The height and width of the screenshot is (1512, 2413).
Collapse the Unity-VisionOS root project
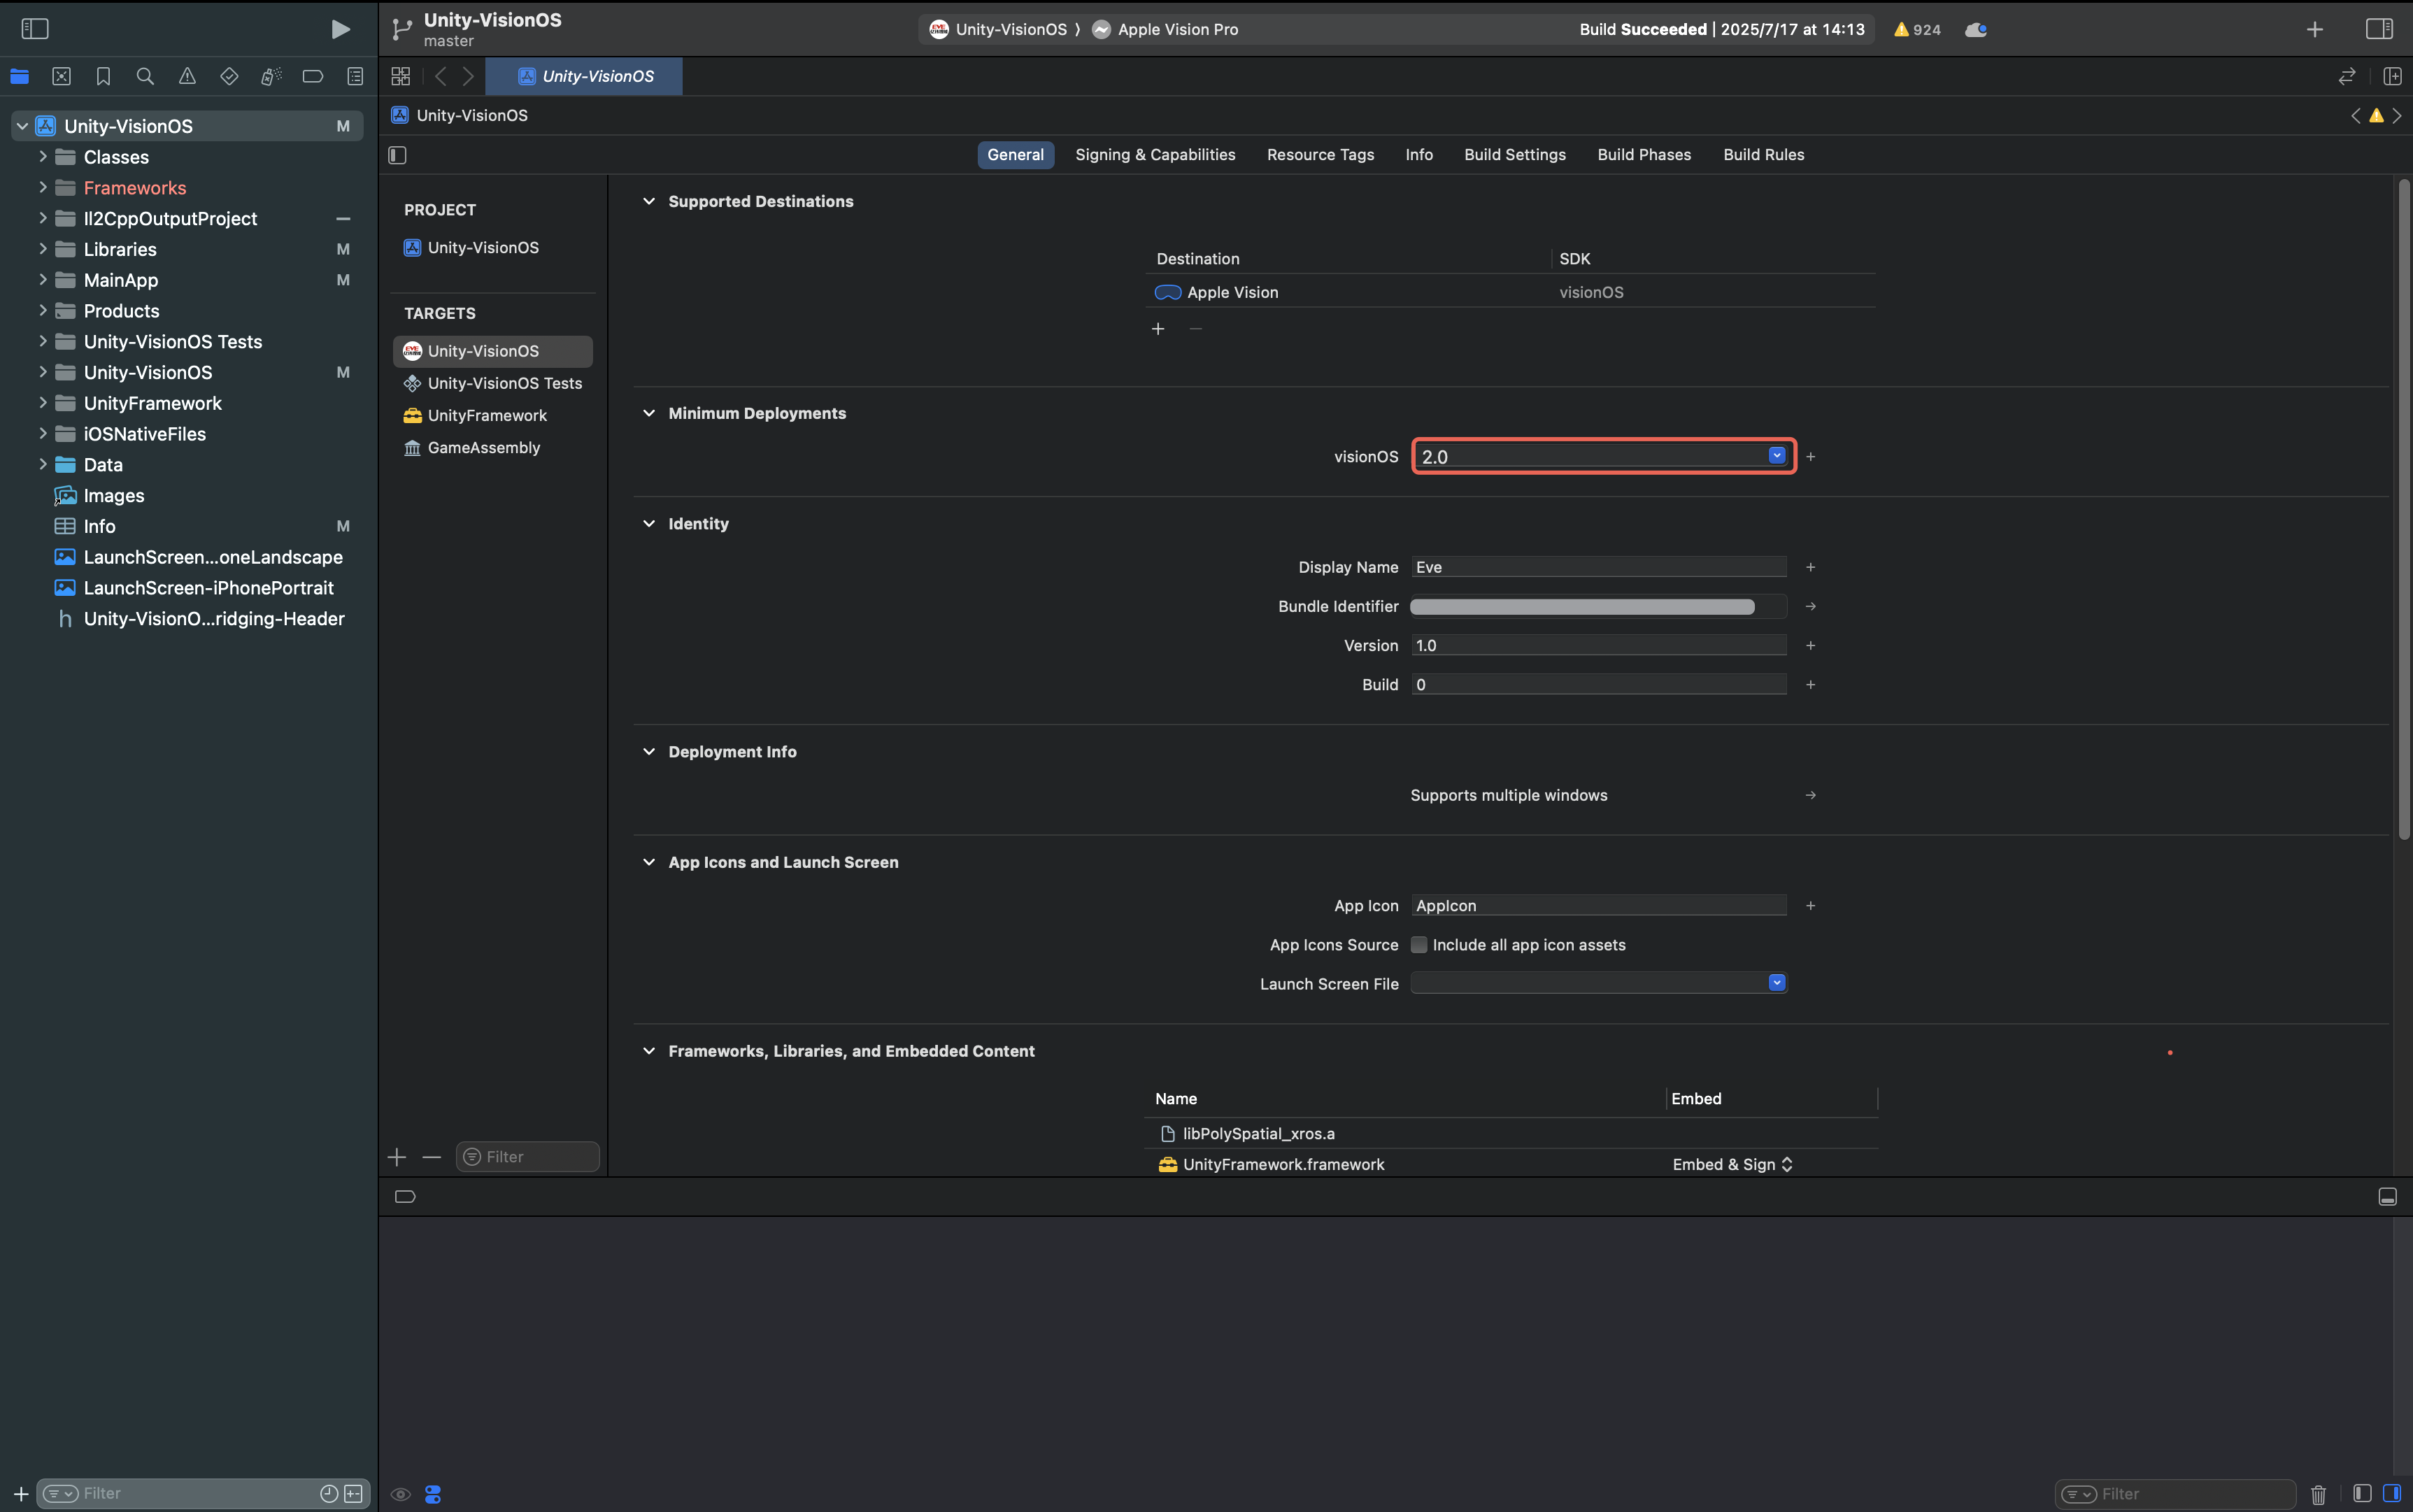[x=22, y=126]
